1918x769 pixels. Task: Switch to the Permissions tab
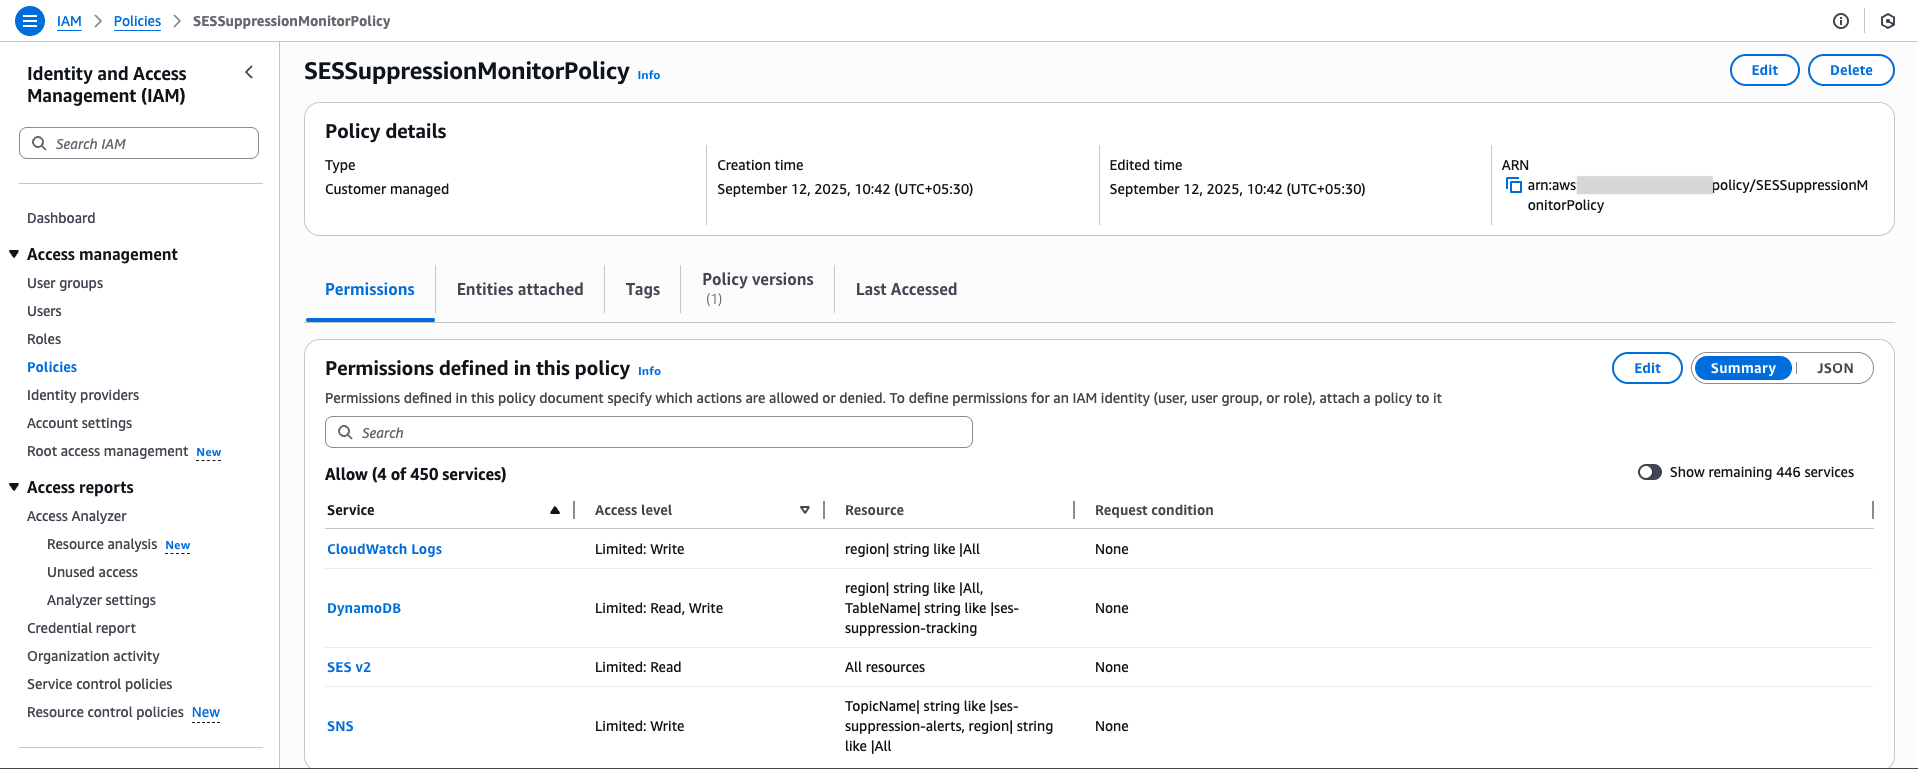[x=370, y=289]
